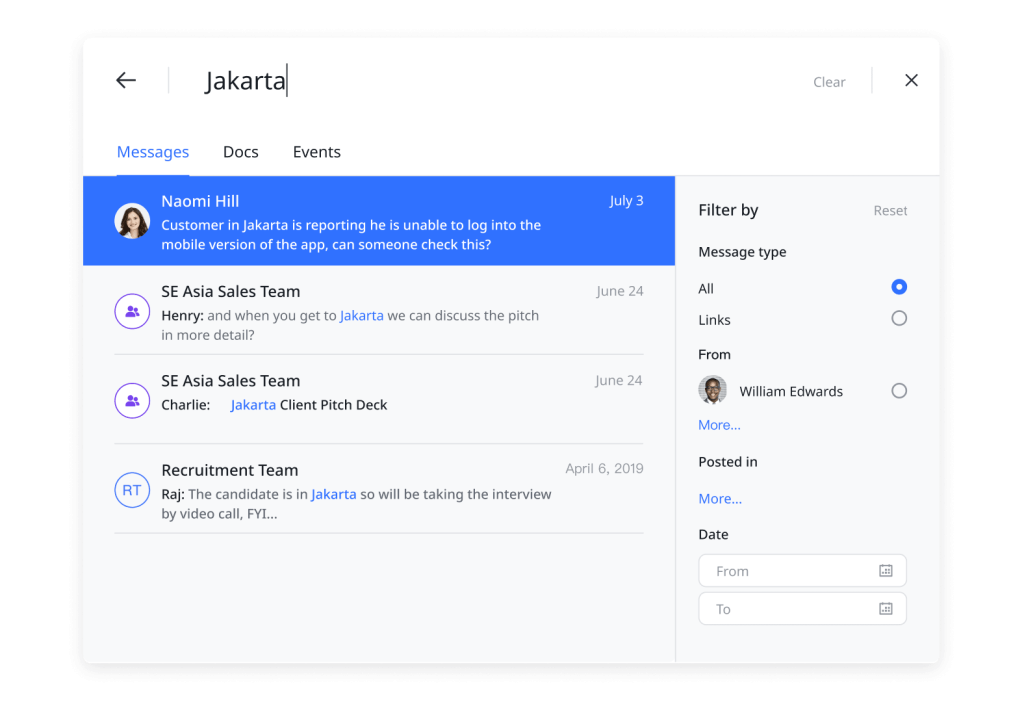Image resolution: width=1024 pixels, height=702 pixels.
Task: Click the Jakarta search input field
Action: 400,81
